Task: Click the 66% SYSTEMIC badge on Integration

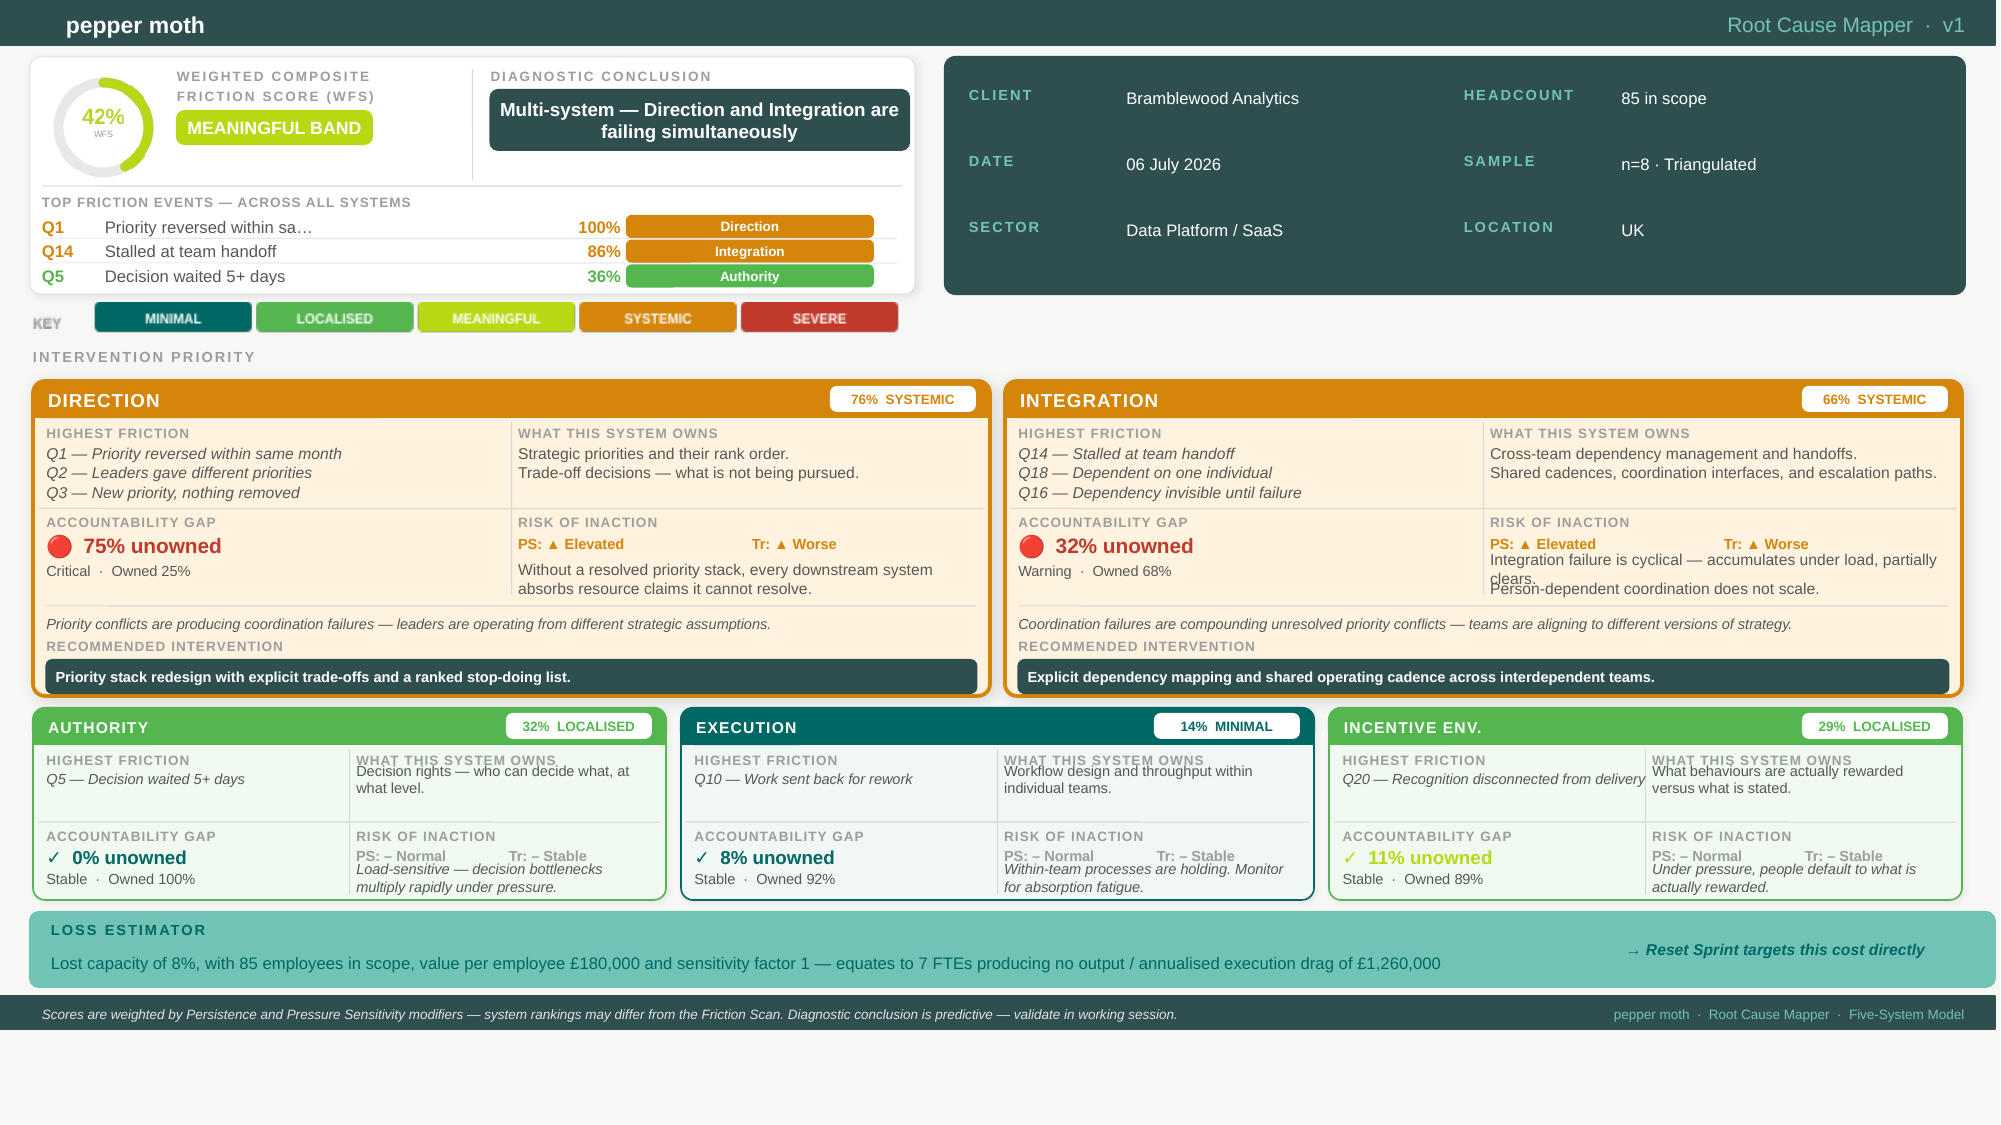Action: coord(1875,399)
